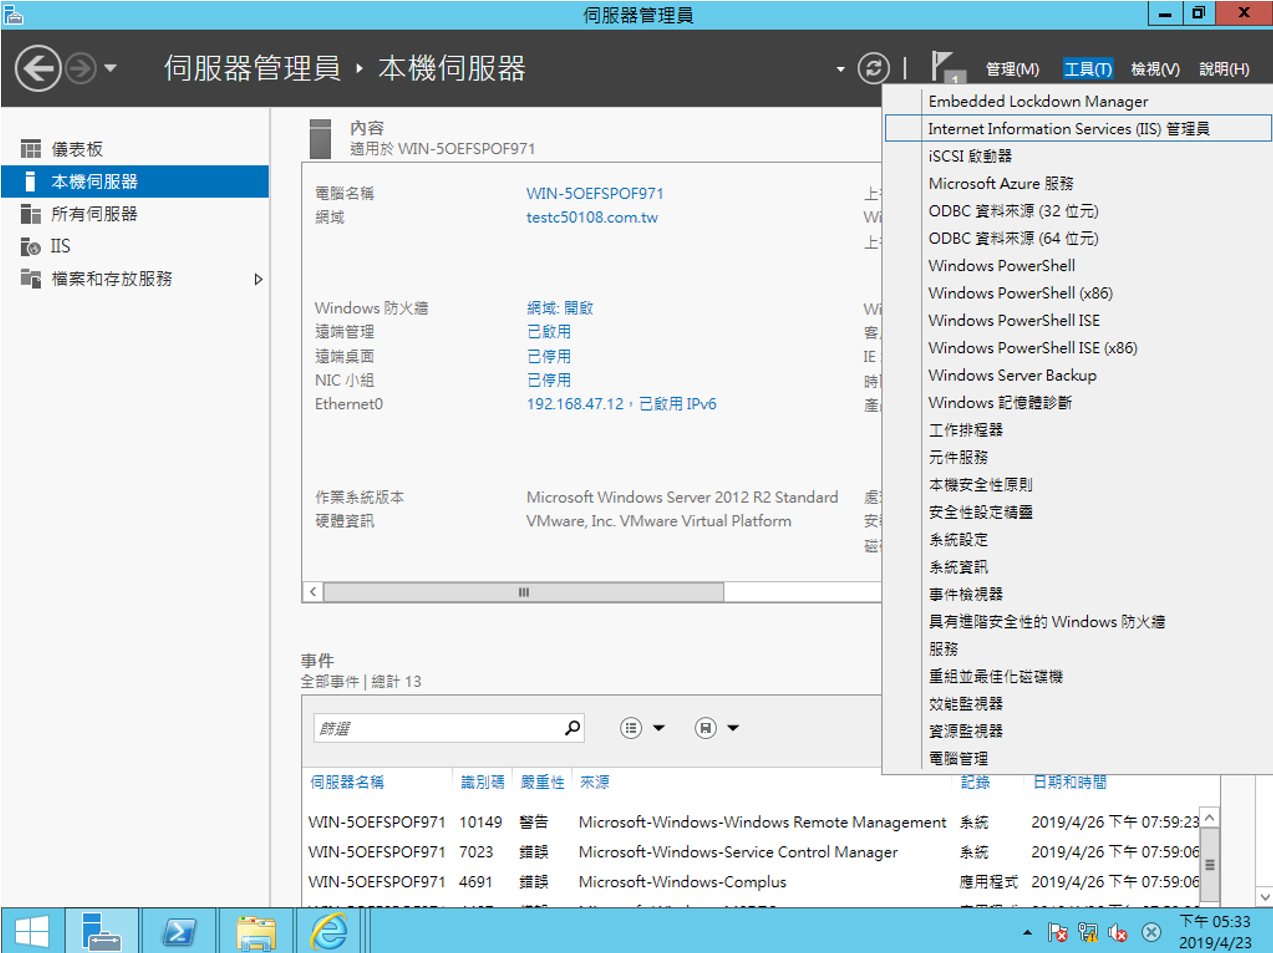Open the 檢視(V) menu
This screenshot has height=953, width=1273.
click(1155, 69)
